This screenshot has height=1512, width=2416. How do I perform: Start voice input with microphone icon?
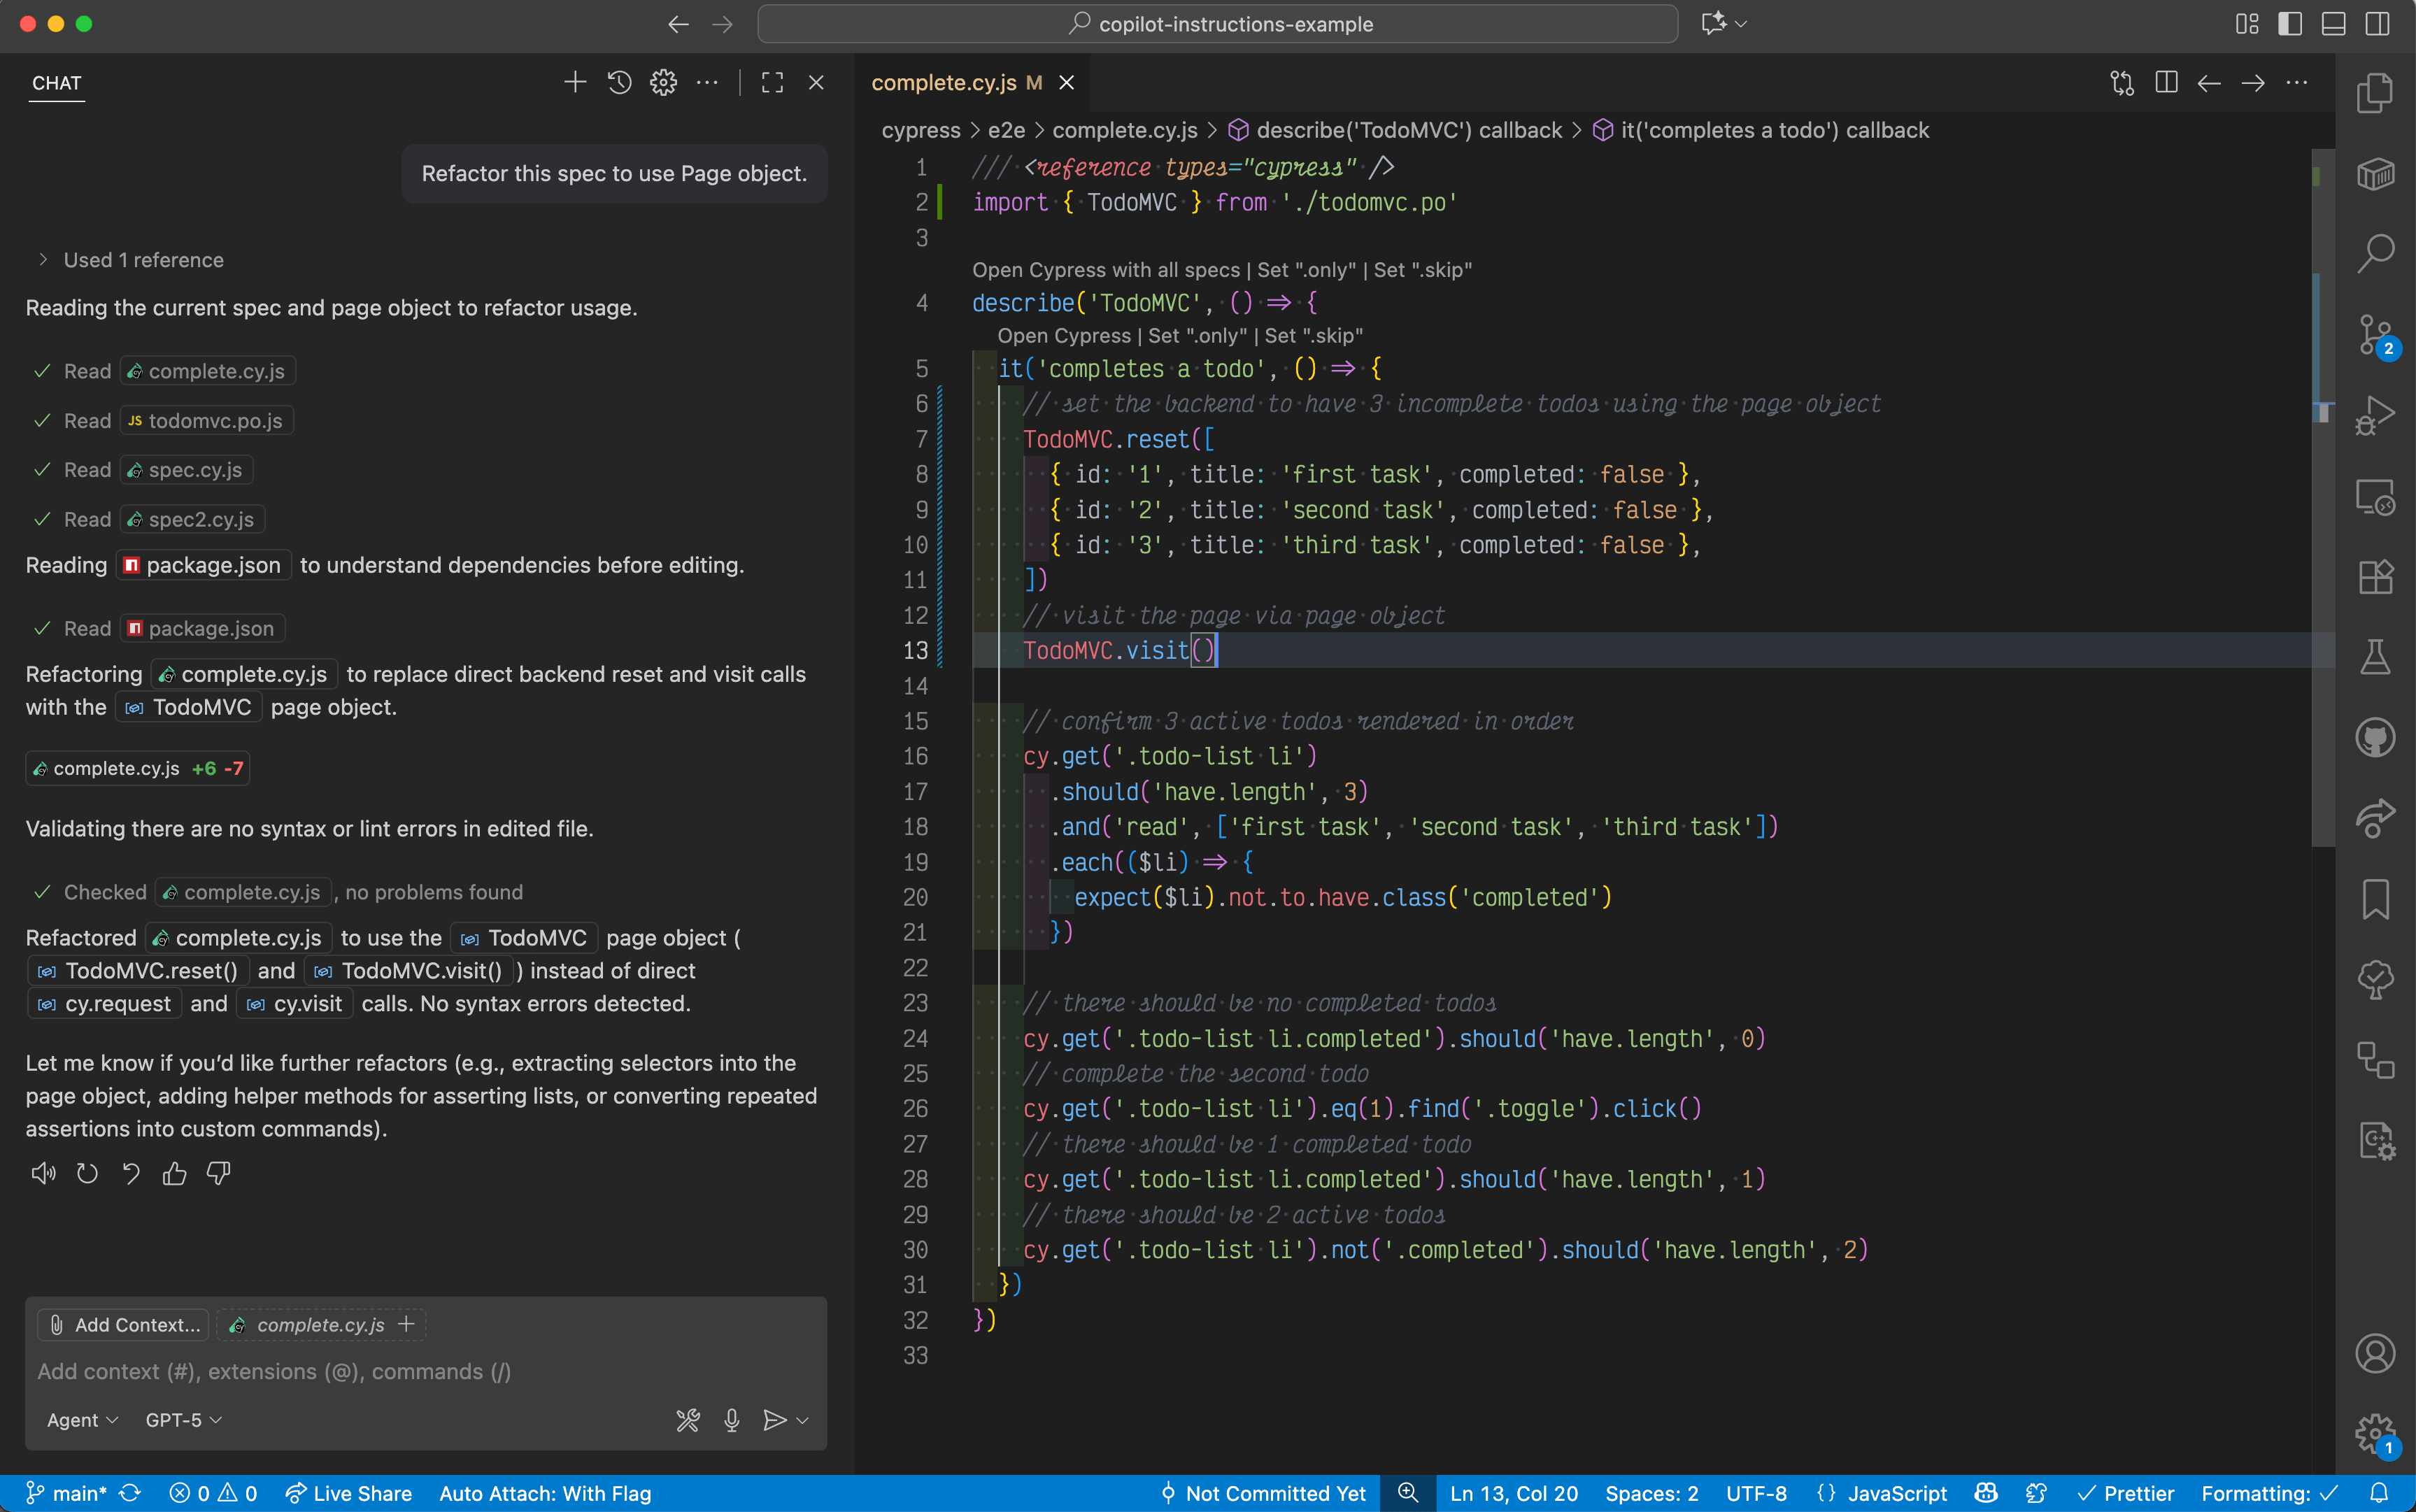(732, 1420)
